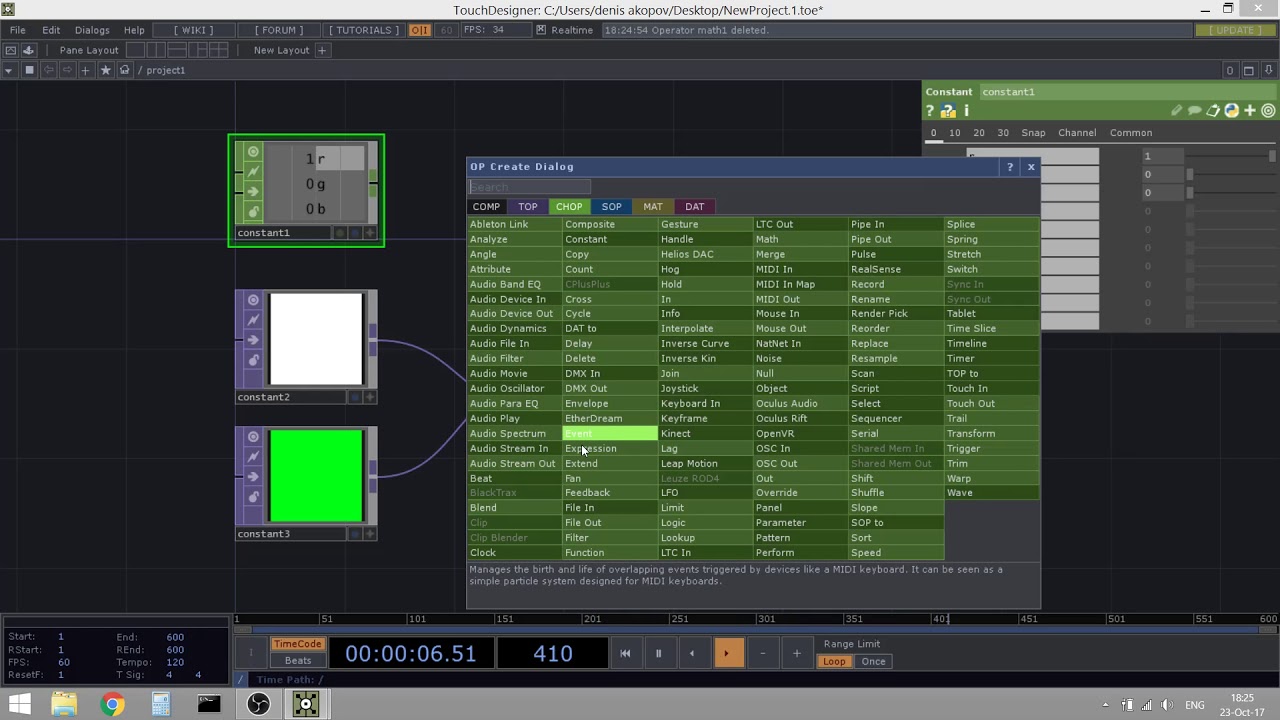Click the copy parameters clipboard icon
1280x720 pixels.
tap(1213, 111)
